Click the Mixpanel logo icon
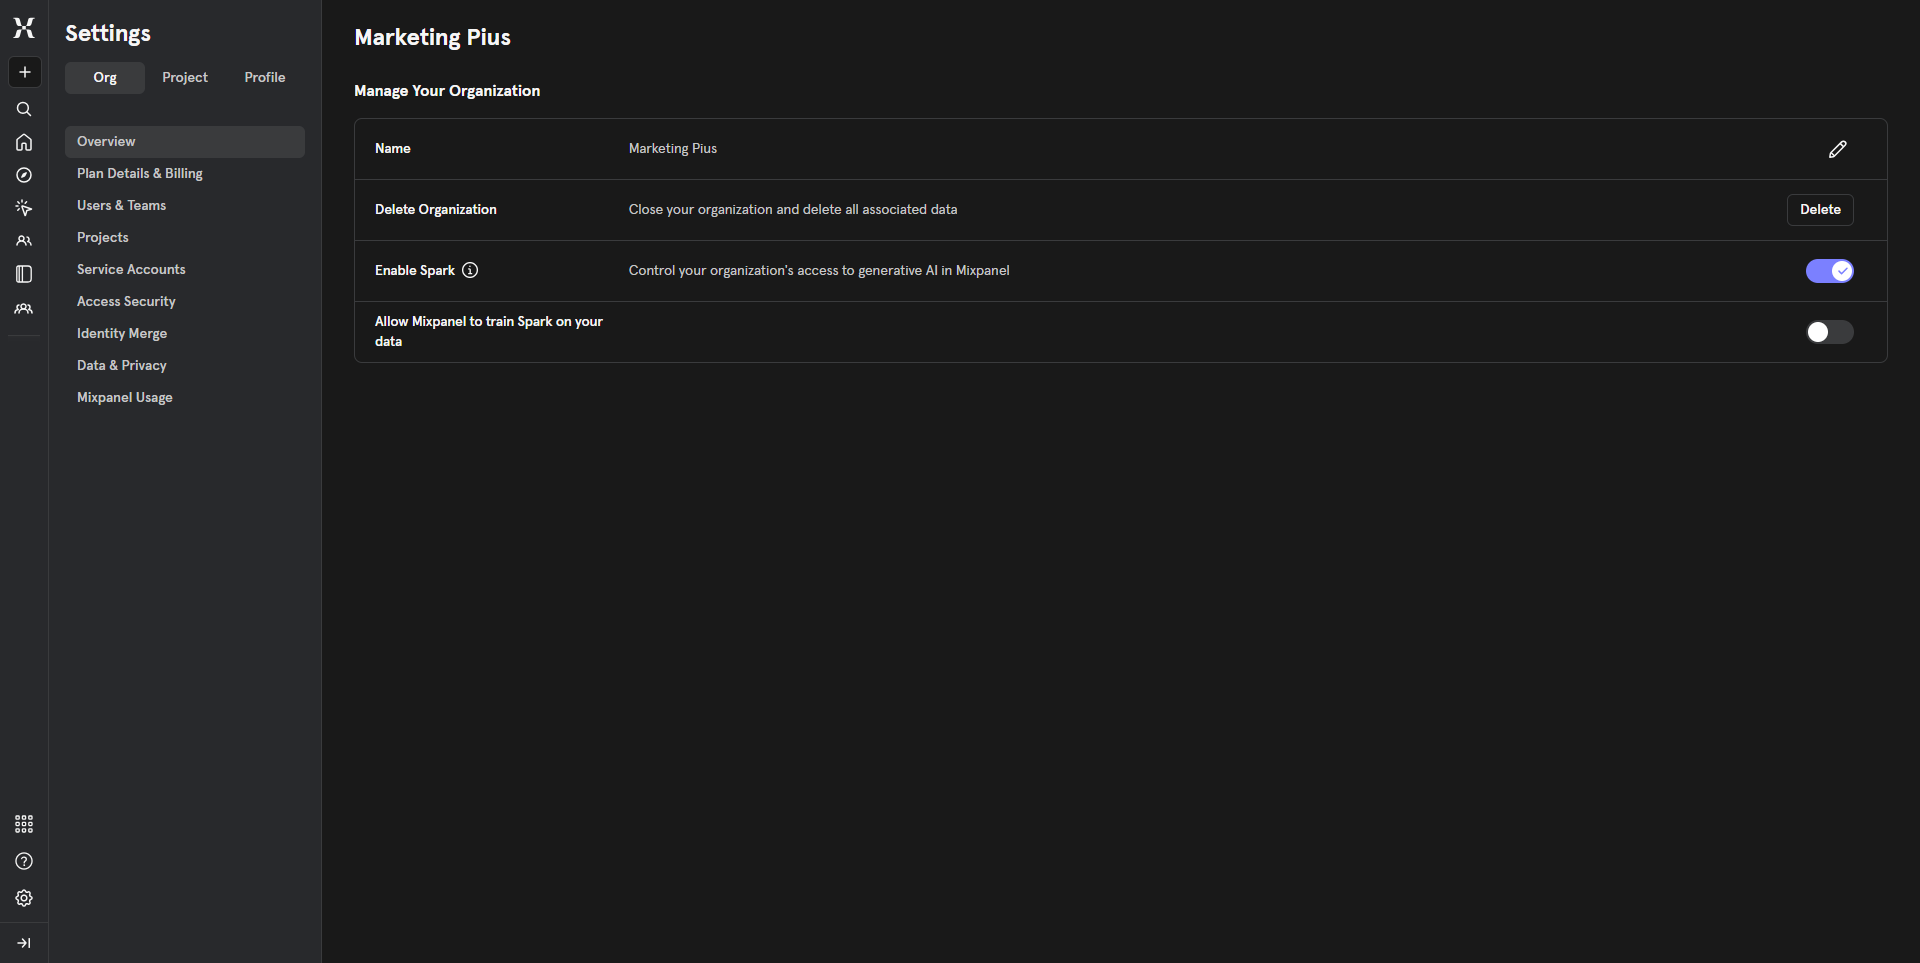 [x=24, y=28]
